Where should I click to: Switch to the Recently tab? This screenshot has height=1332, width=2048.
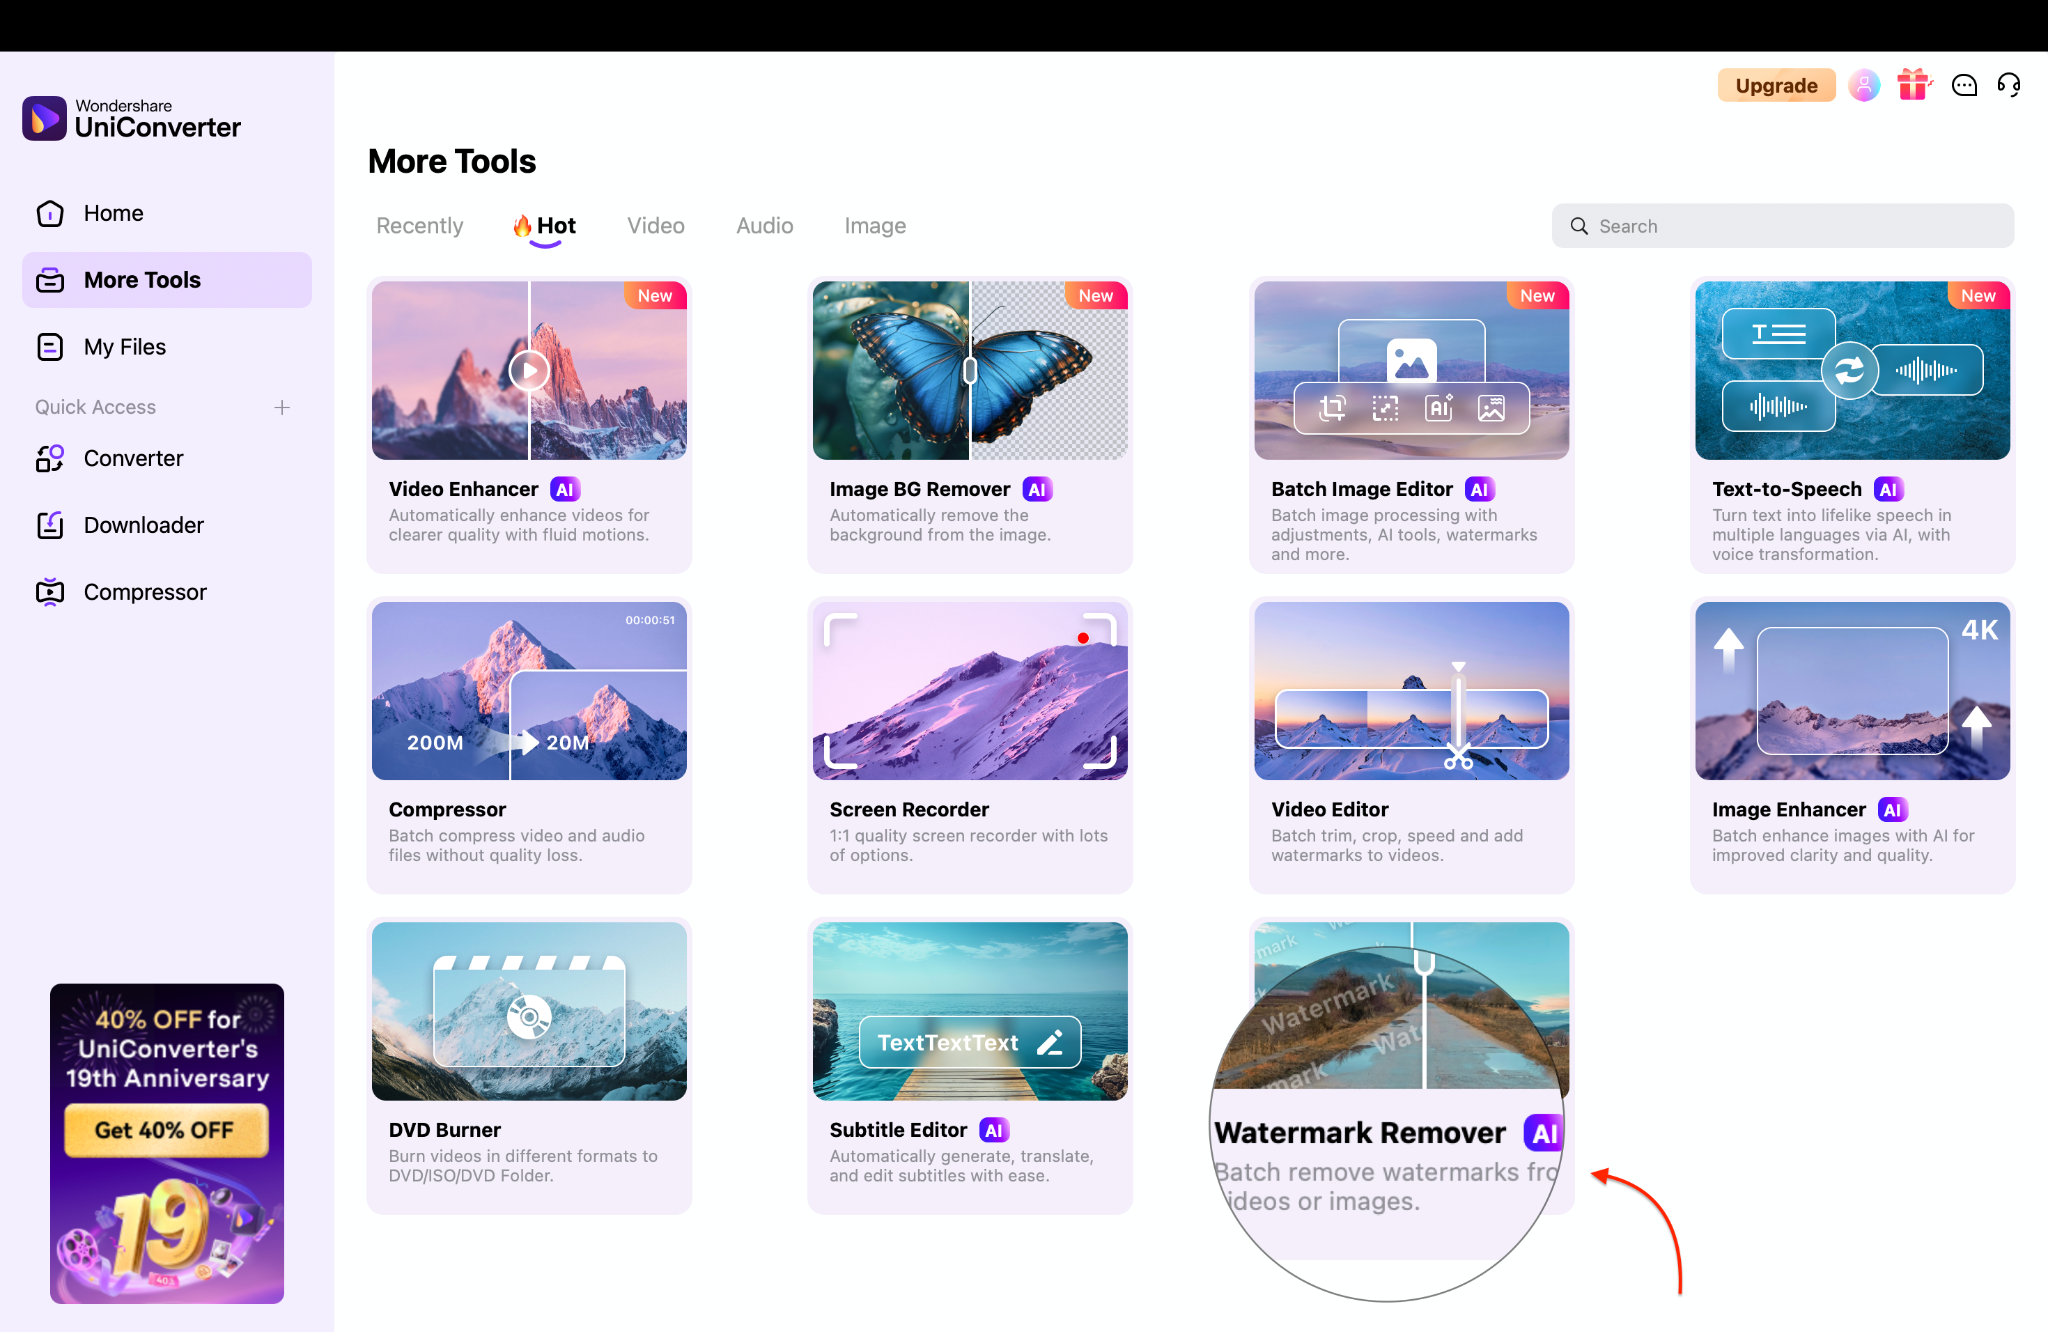click(x=419, y=226)
